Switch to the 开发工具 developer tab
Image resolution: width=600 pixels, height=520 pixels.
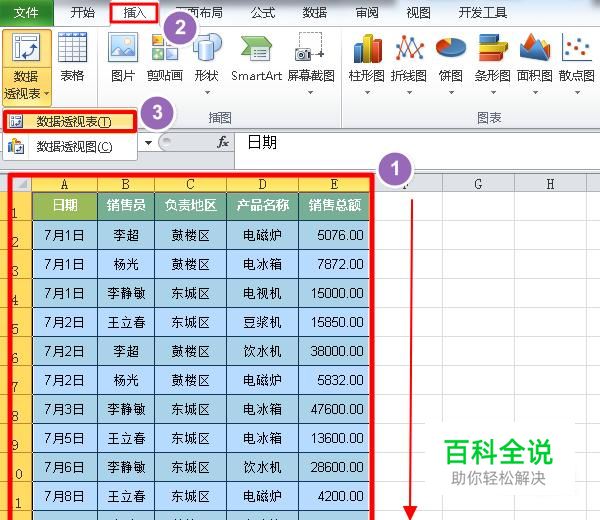pos(483,13)
